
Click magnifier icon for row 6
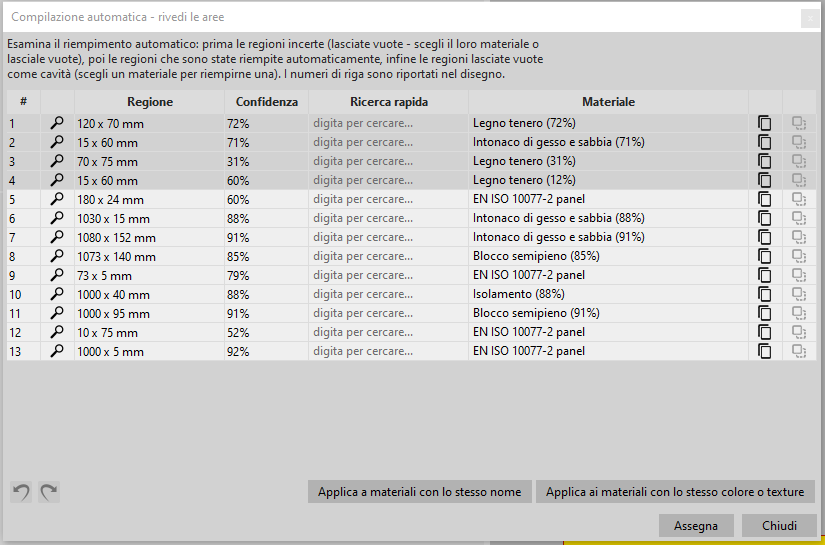(57, 218)
